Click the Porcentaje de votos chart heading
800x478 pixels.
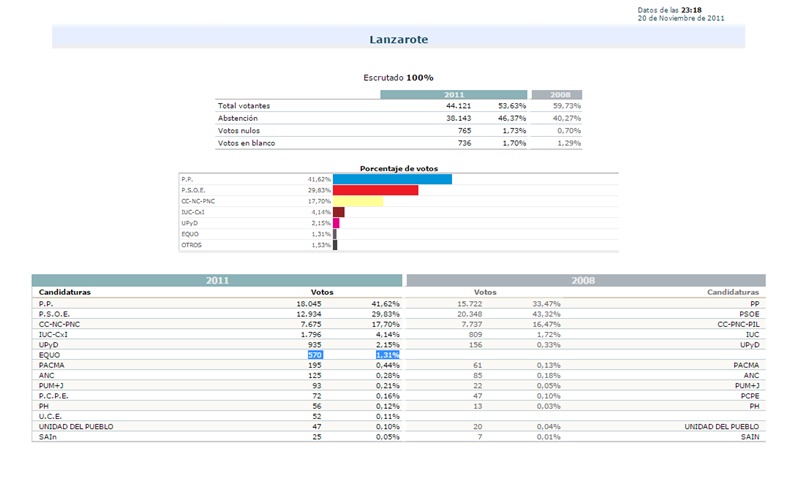pyautogui.click(x=398, y=168)
